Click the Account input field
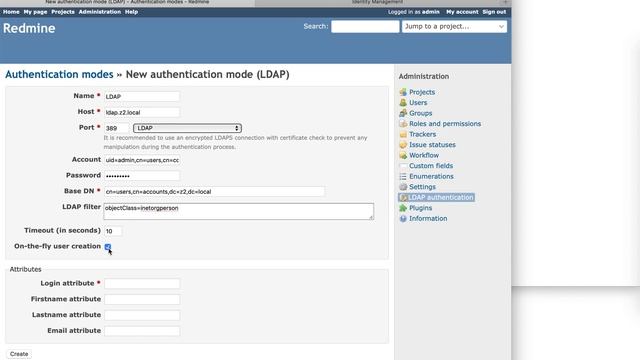The image size is (640, 360). click(x=142, y=160)
